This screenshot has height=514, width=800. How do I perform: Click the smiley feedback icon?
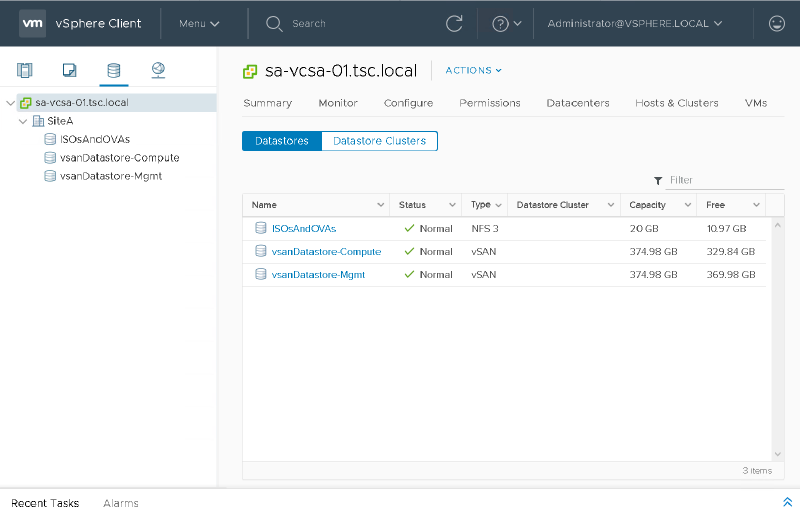pyautogui.click(x=777, y=23)
